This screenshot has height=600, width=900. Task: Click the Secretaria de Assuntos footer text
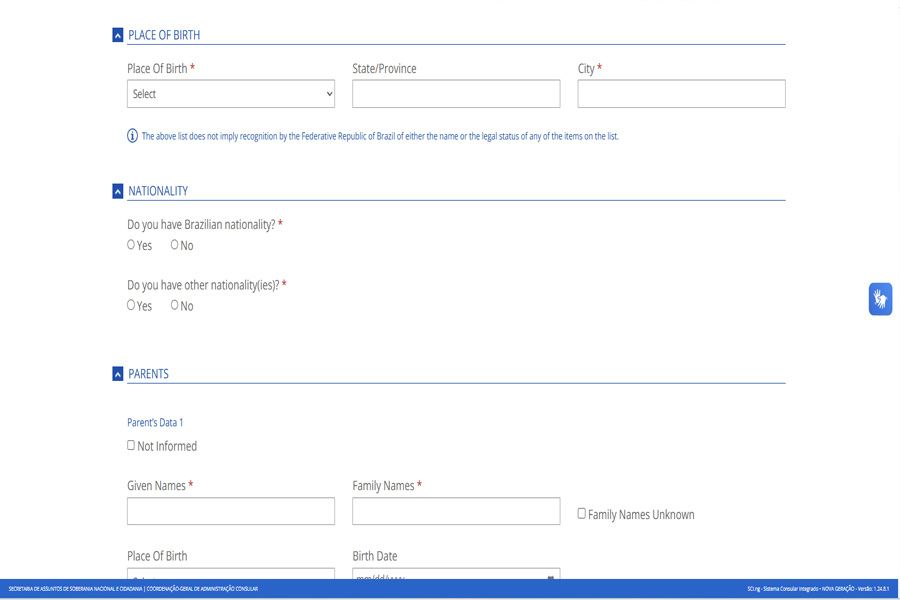[x=133, y=589]
